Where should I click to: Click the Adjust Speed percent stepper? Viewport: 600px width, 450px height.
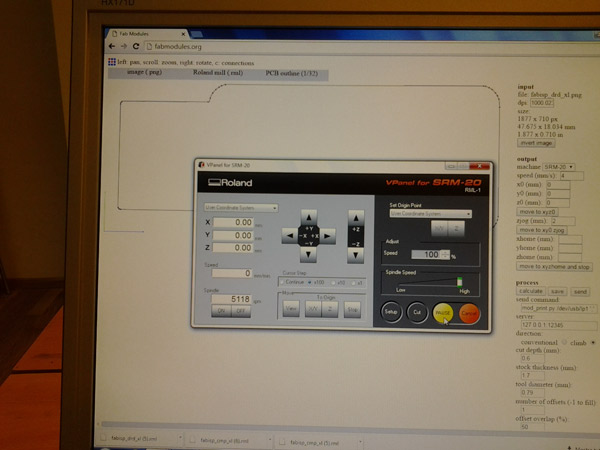[x=445, y=254]
